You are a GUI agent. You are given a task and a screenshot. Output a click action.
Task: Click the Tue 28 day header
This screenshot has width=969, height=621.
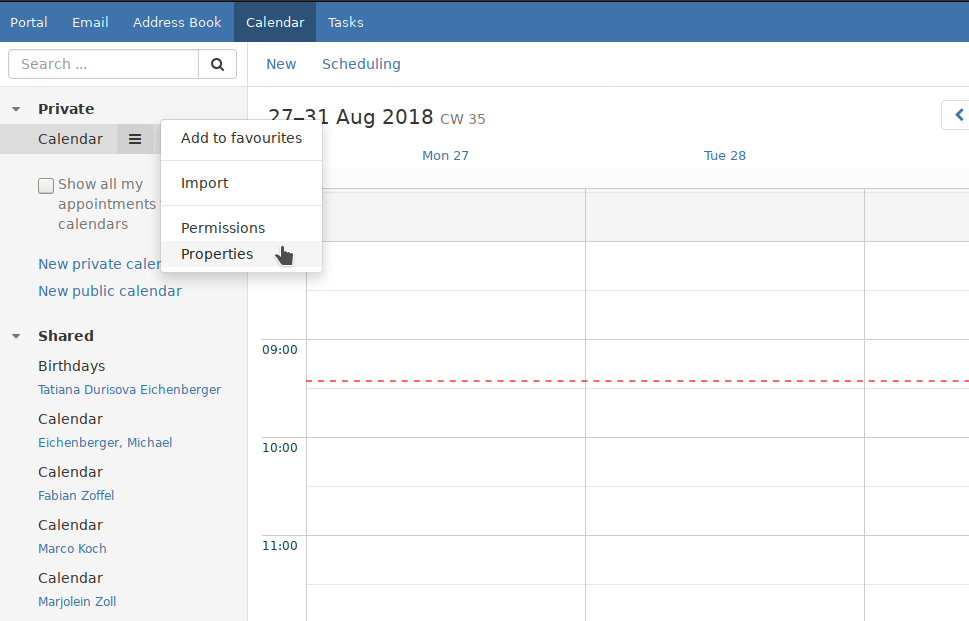click(x=725, y=155)
